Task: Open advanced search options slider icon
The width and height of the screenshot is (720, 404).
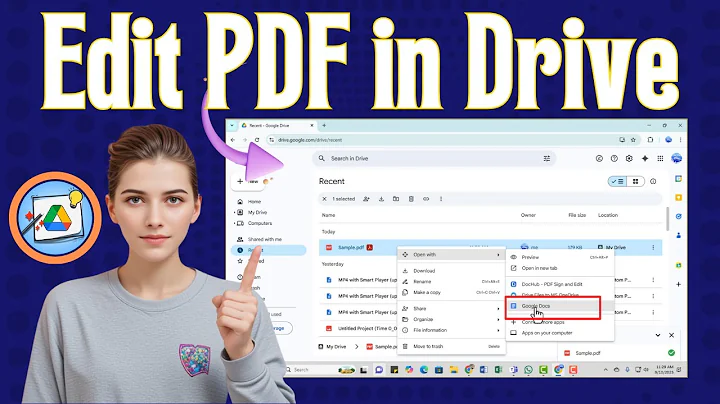Action: point(546,158)
